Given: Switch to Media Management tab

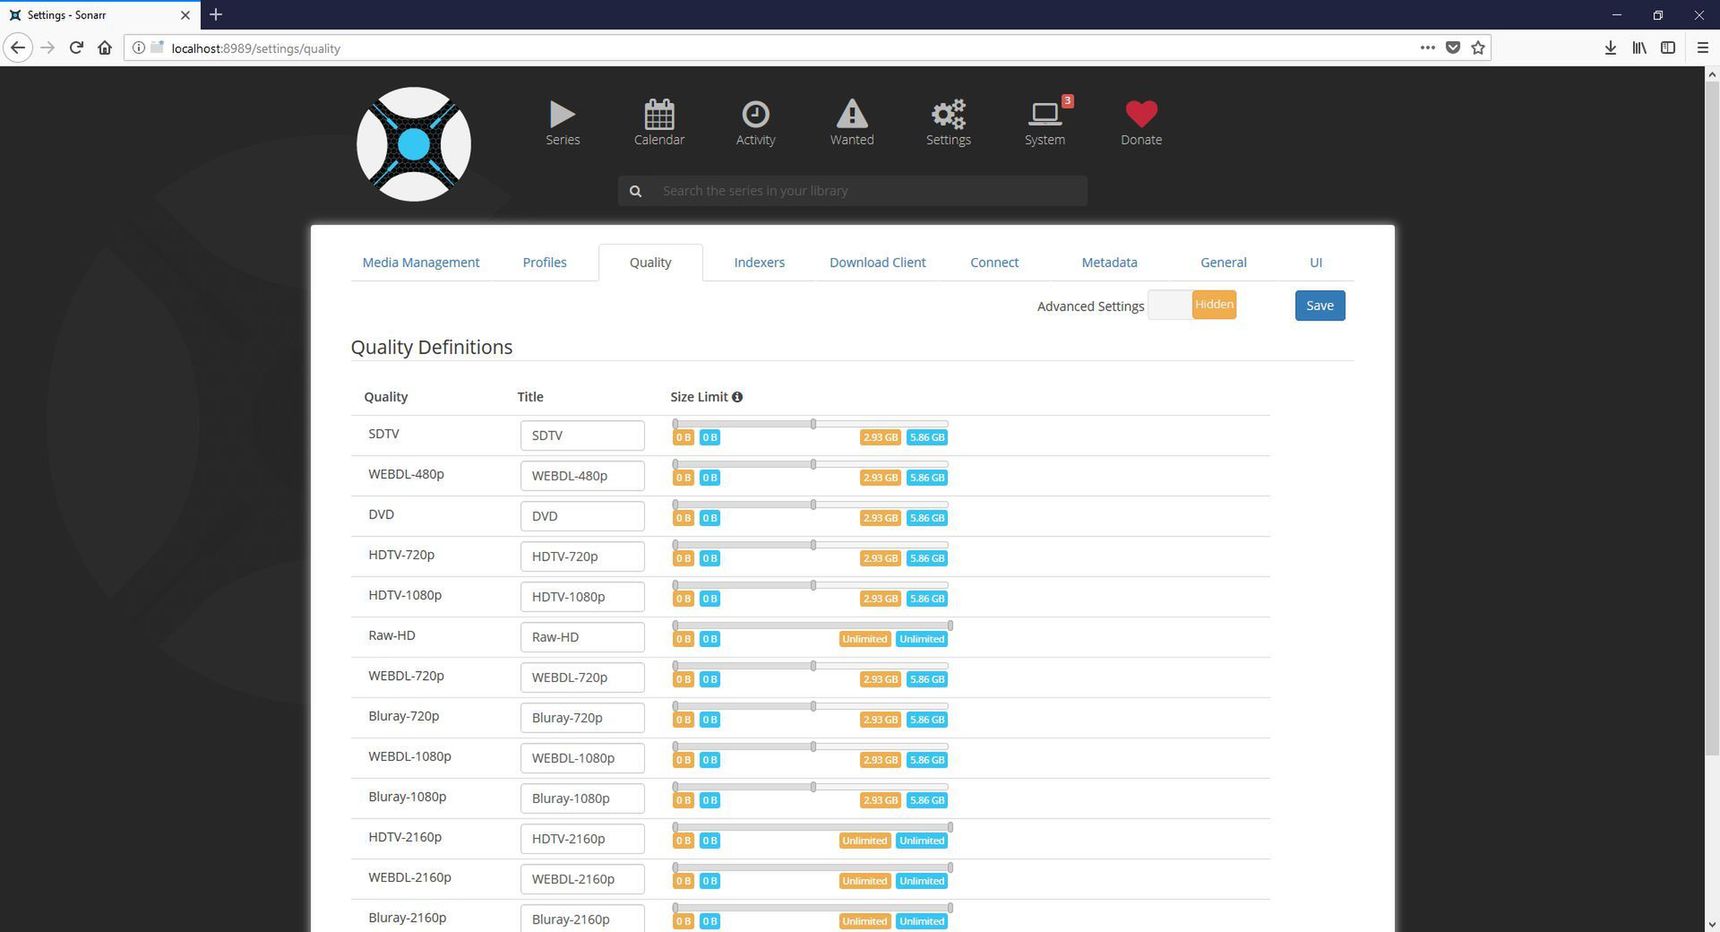Looking at the screenshot, I should pos(421,262).
